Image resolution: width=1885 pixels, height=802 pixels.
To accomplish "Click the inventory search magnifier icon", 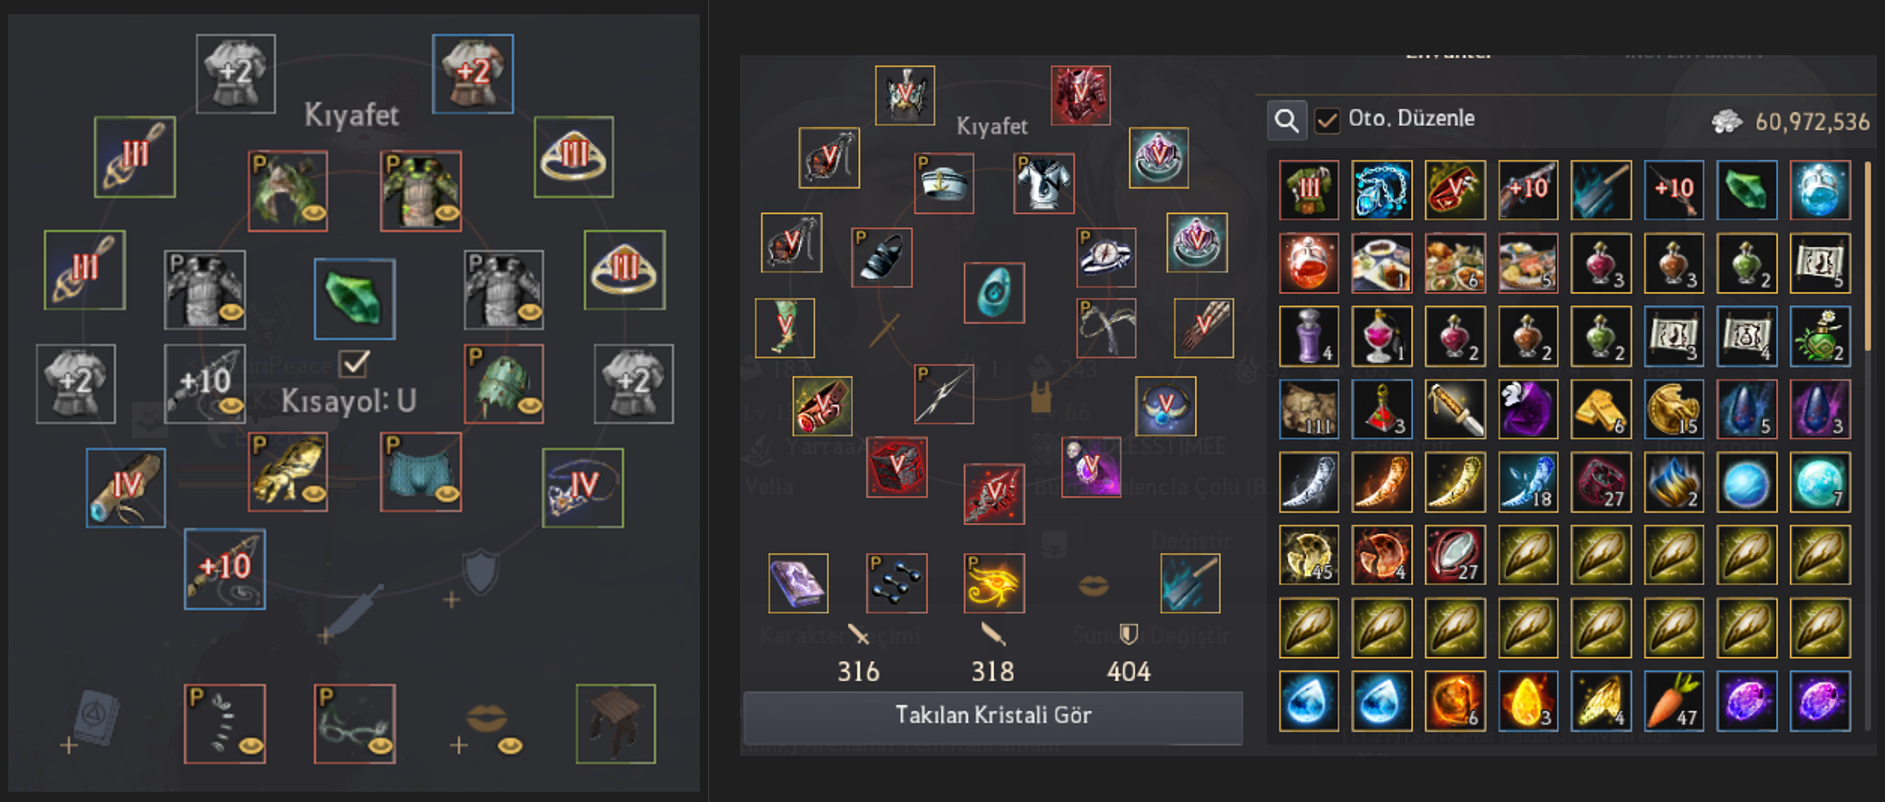I will pyautogui.click(x=1286, y=121).
